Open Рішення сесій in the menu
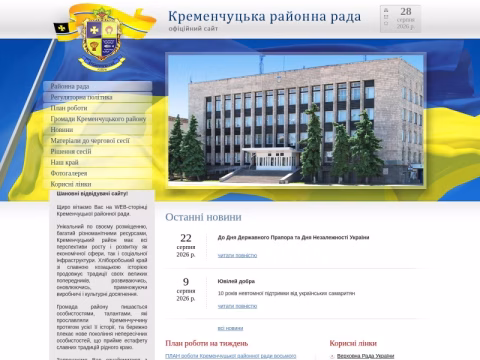 (98, 151)
